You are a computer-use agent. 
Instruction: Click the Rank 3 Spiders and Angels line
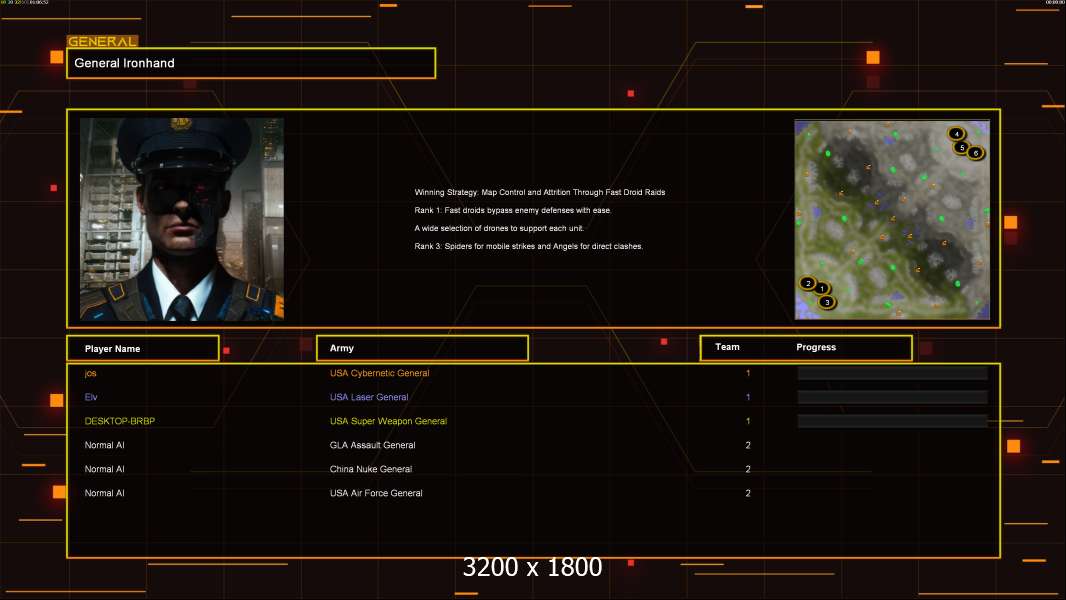pos(528,246)
